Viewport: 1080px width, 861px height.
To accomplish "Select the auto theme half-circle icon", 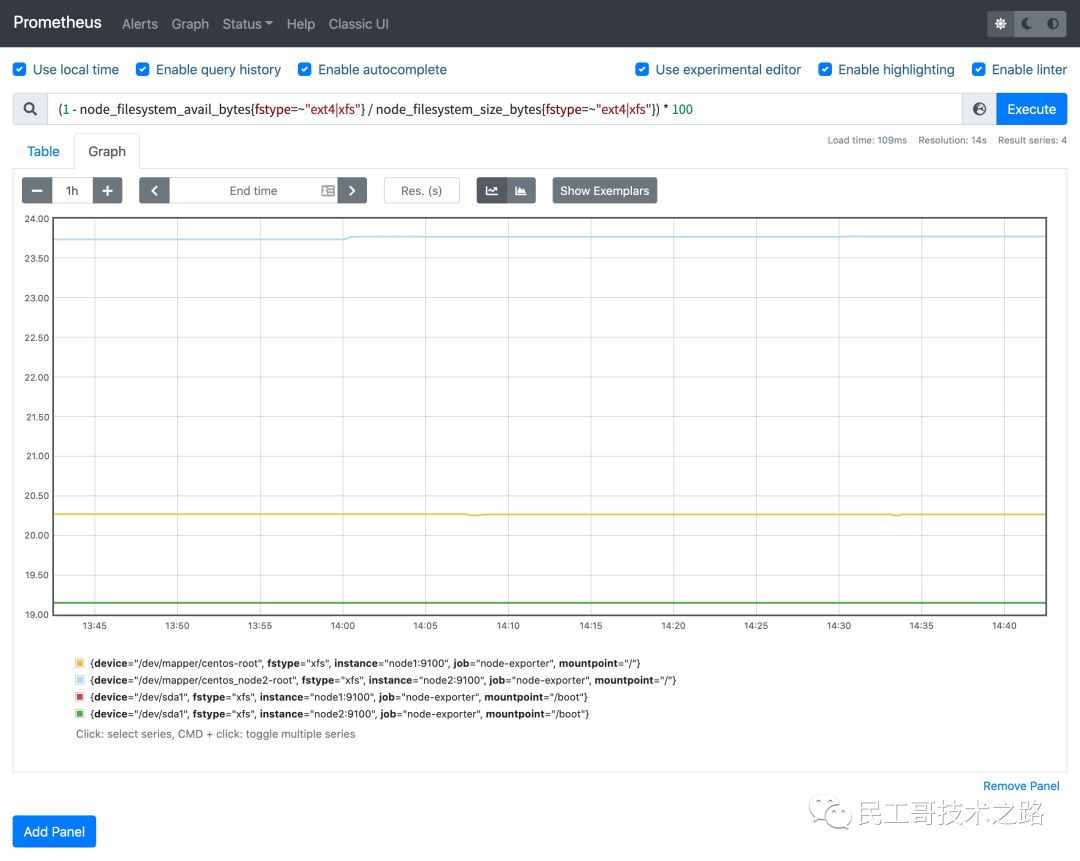I will click(1053, 23).
